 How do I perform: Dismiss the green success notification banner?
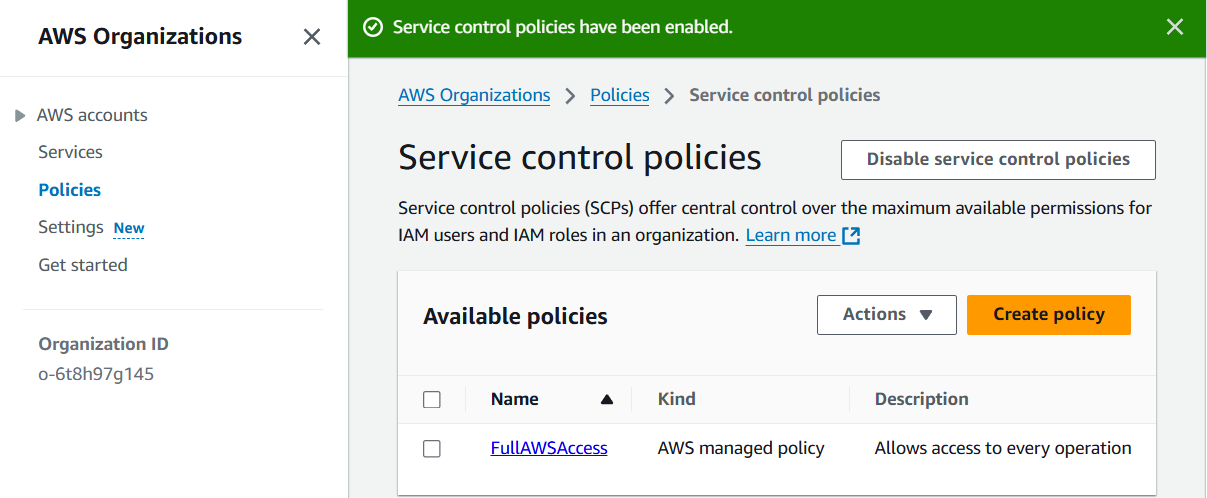tap(1175, 27)
